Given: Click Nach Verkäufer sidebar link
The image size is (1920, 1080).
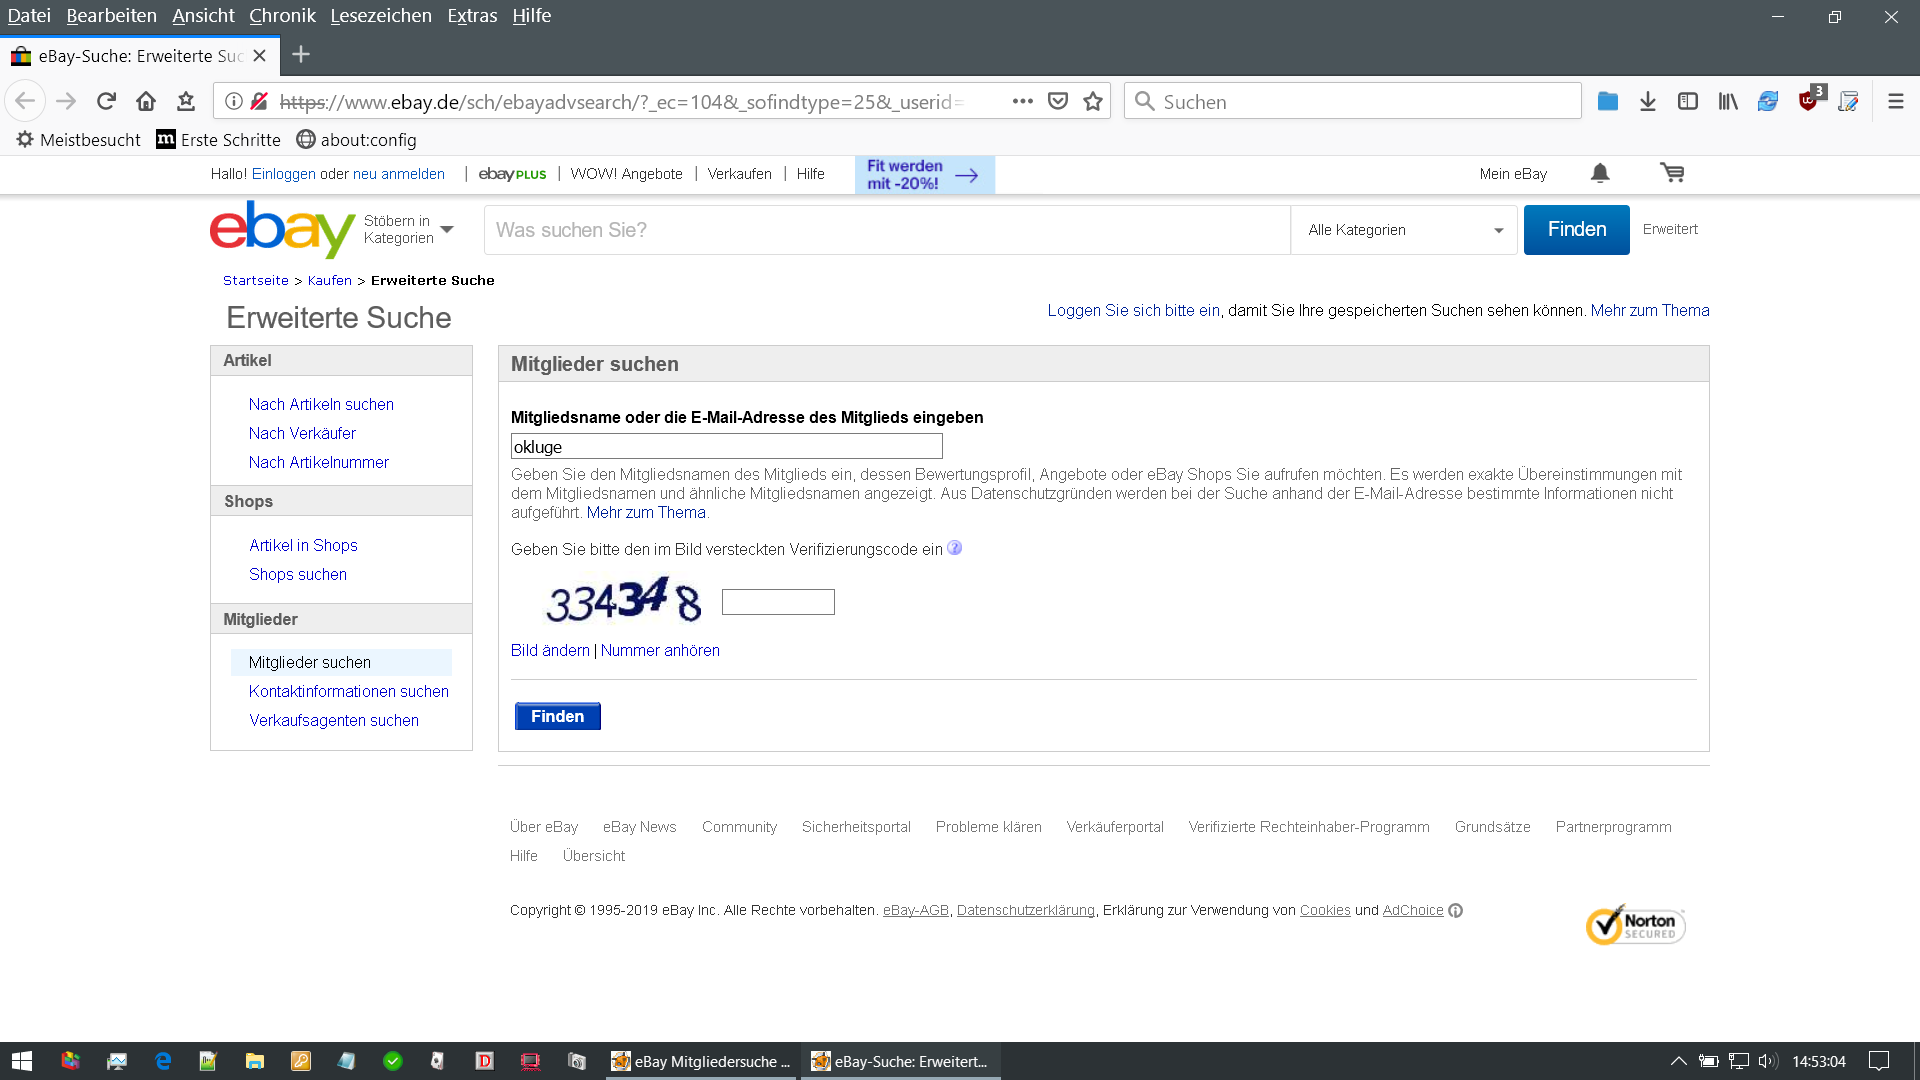Looking at the screenshot, I should pos(302,433).
